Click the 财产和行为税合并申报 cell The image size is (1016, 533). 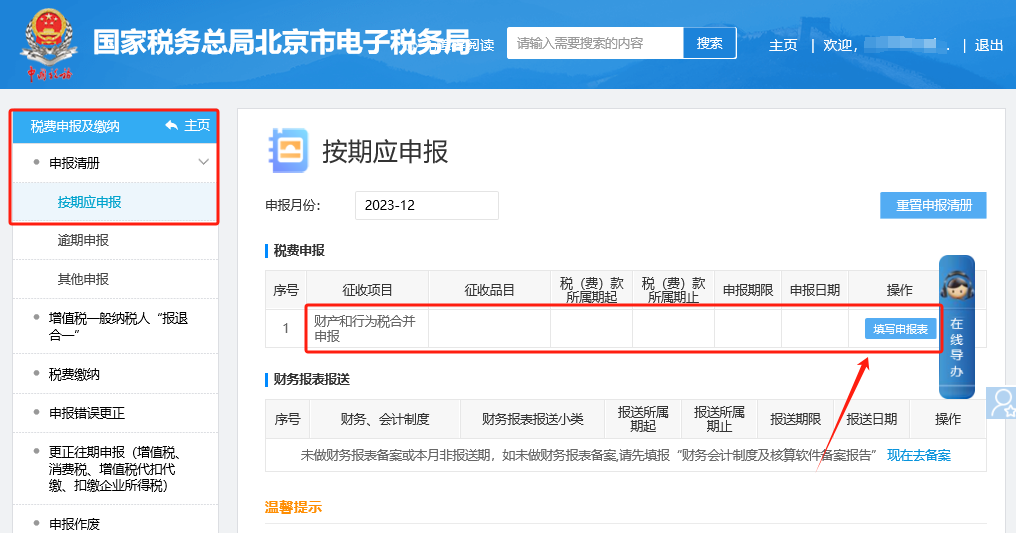click(367, 328)
